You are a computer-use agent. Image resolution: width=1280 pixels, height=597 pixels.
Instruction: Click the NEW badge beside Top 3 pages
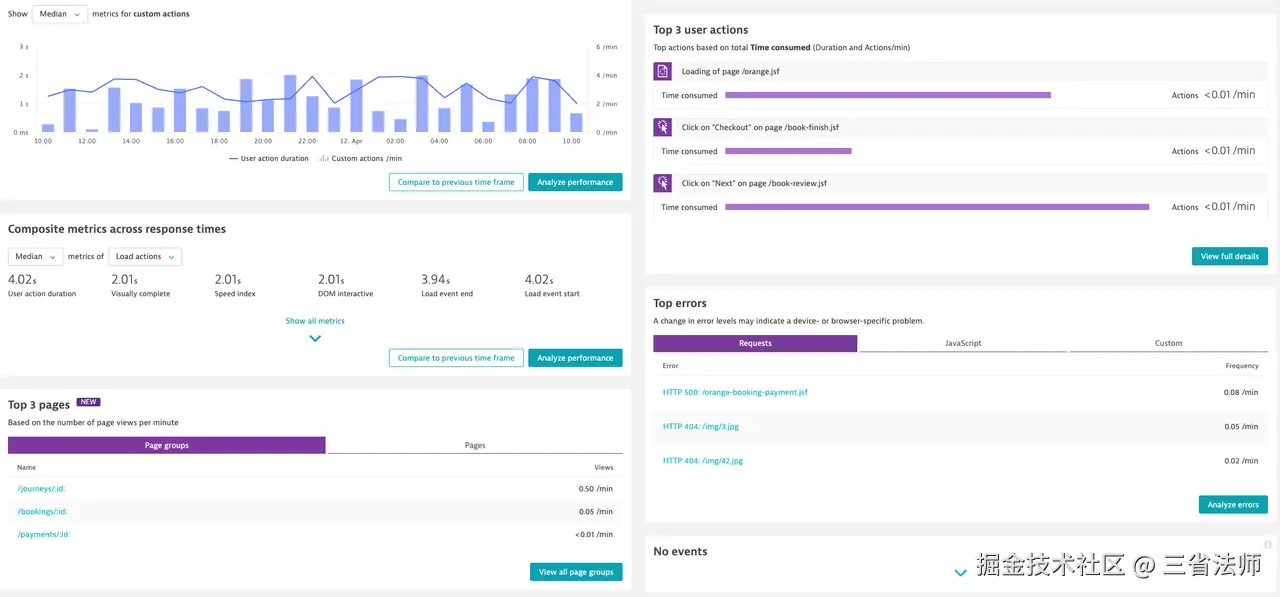click(89, 402)
